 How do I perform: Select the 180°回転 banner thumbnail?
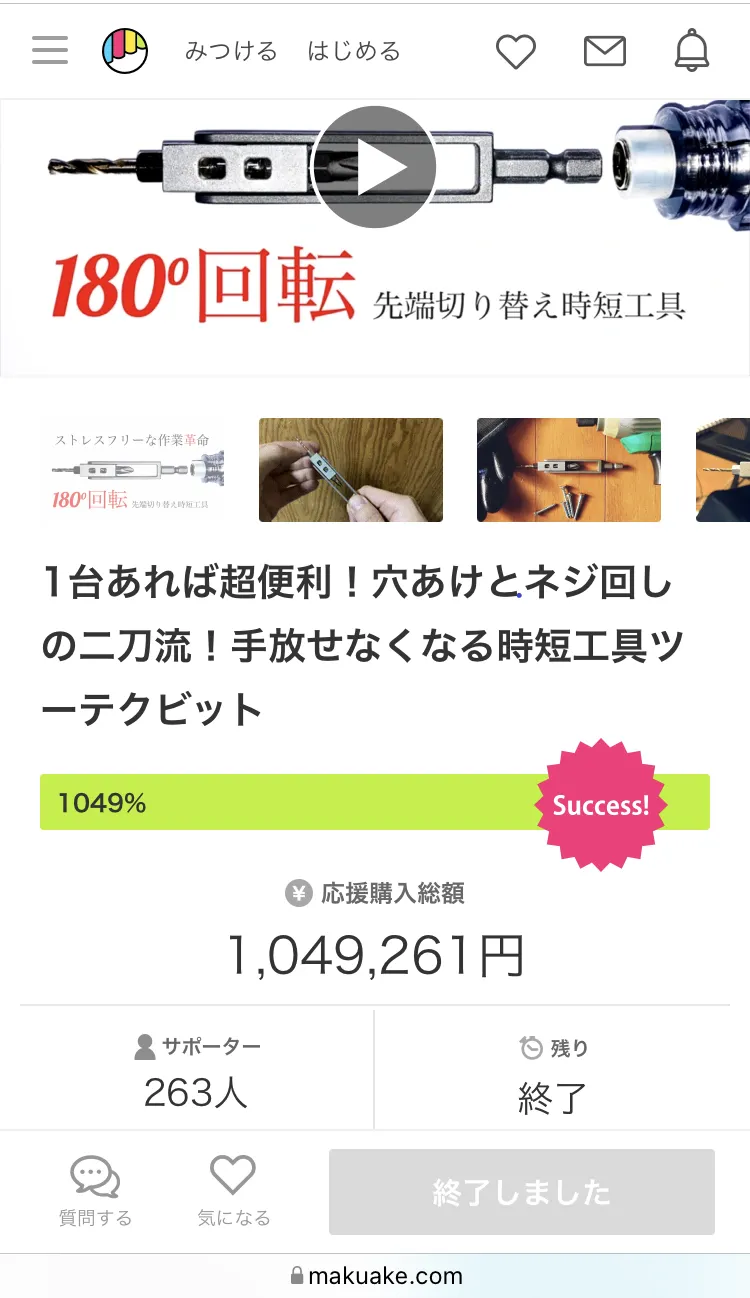[x=133, y=470]
